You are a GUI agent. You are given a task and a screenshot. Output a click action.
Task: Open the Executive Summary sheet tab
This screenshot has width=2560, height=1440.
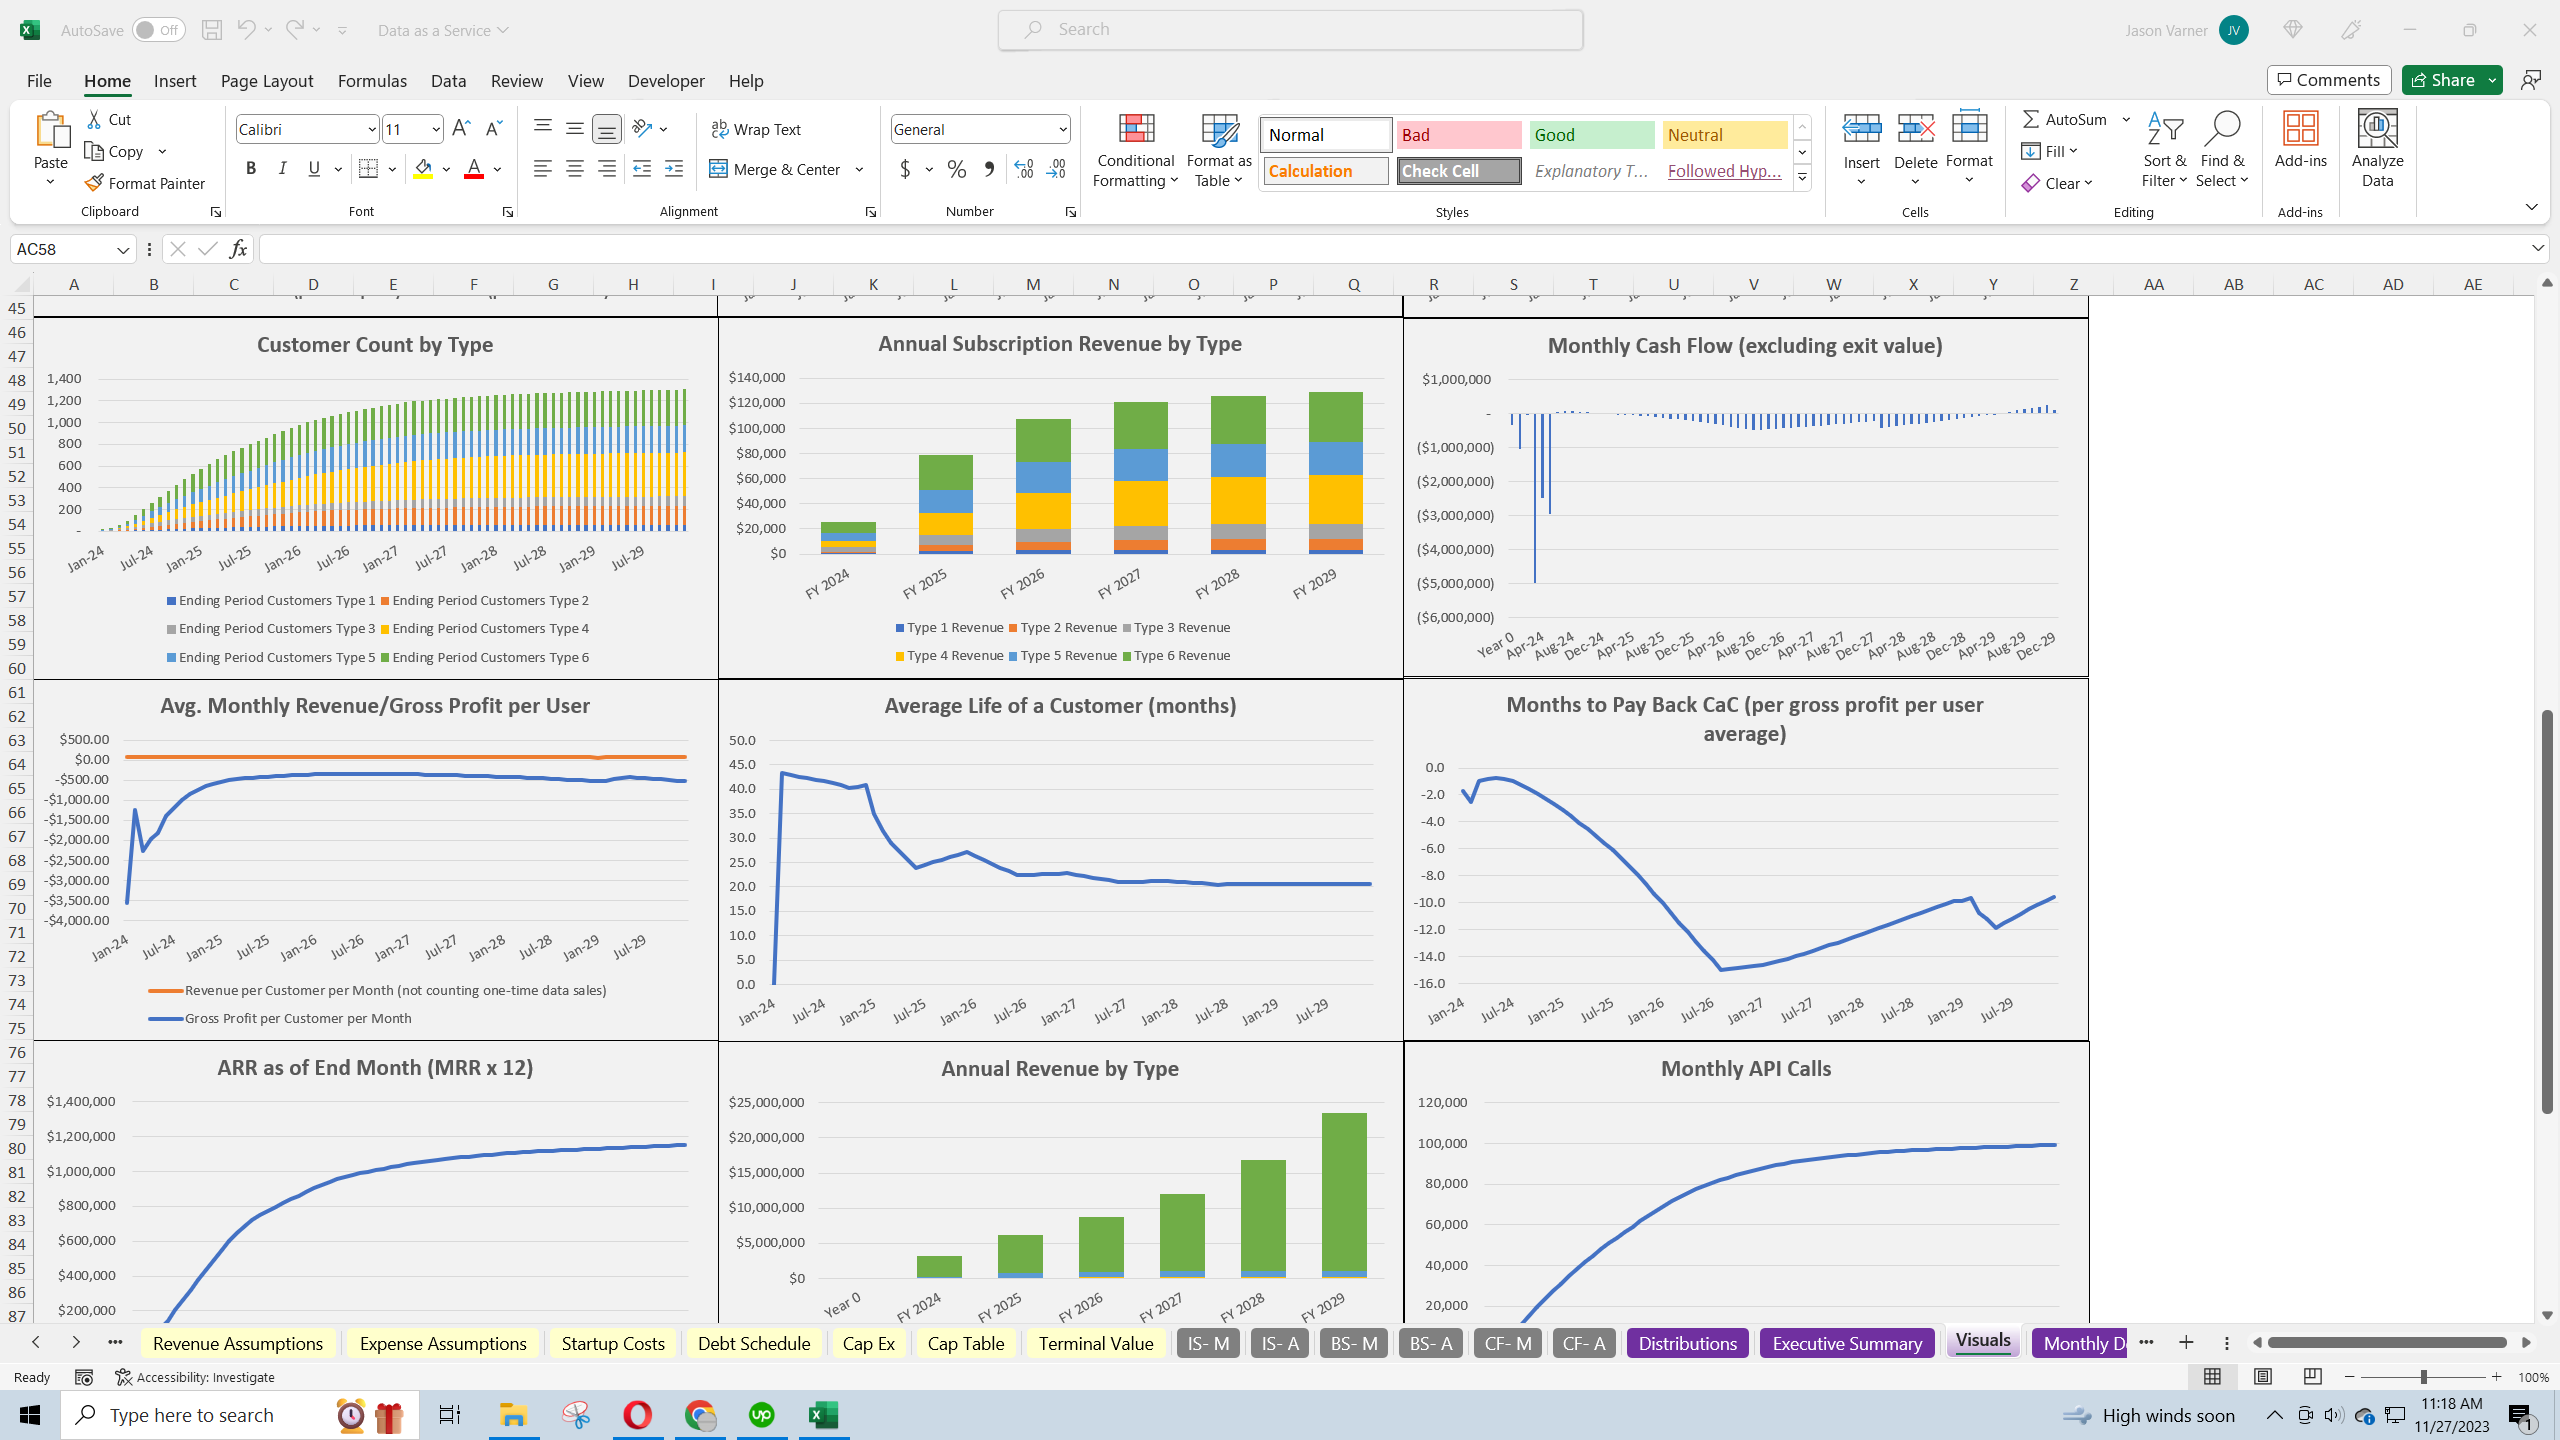[x=1846, y=1343]
